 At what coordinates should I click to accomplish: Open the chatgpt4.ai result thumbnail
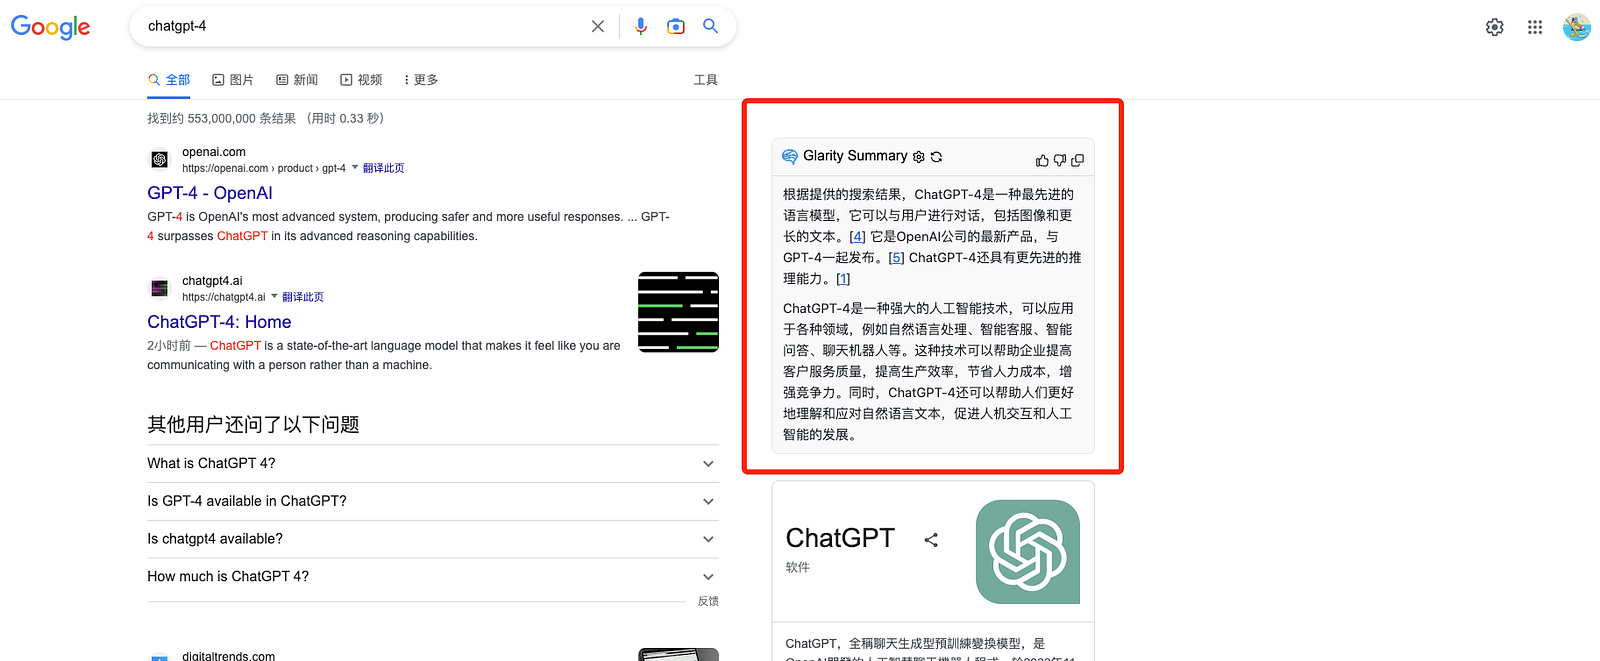pos(678,312)
